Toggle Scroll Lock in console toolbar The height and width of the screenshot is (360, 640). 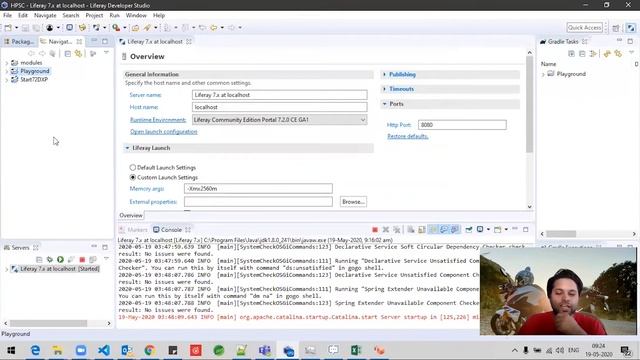point(422,230)
